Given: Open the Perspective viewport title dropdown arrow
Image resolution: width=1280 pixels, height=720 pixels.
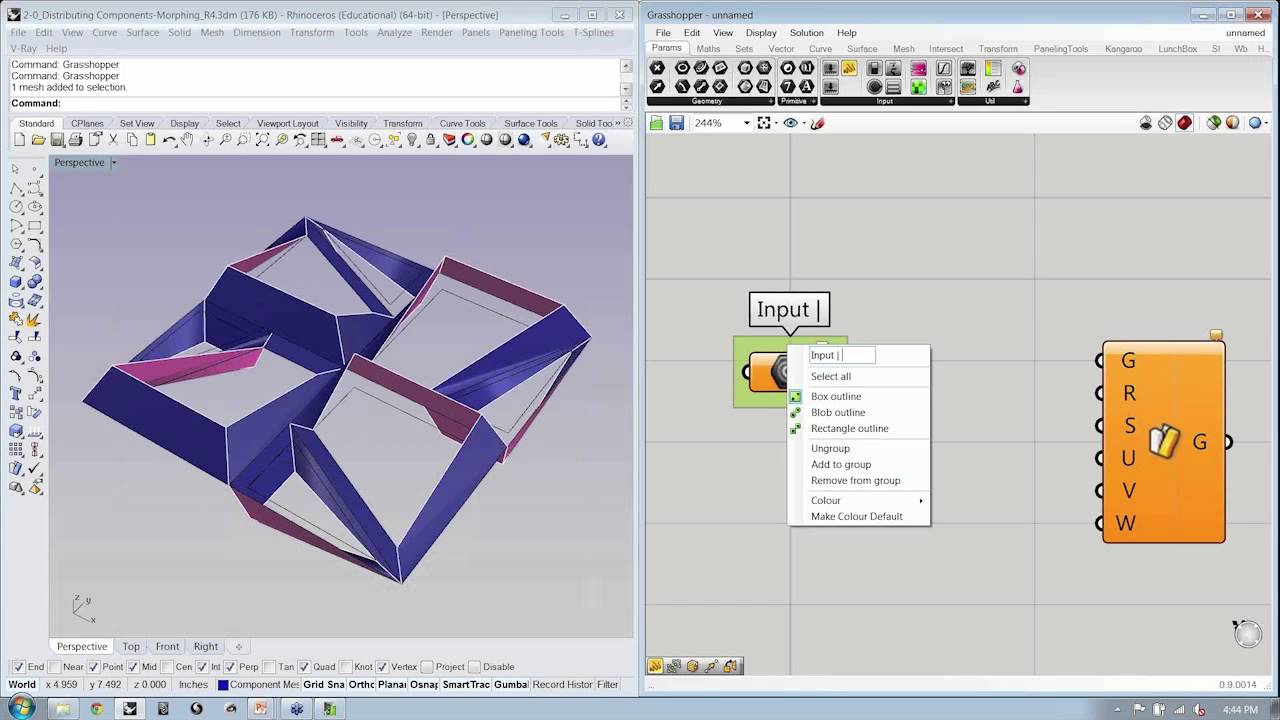Looking at the screenshot, I should click(x=114, y=162).
